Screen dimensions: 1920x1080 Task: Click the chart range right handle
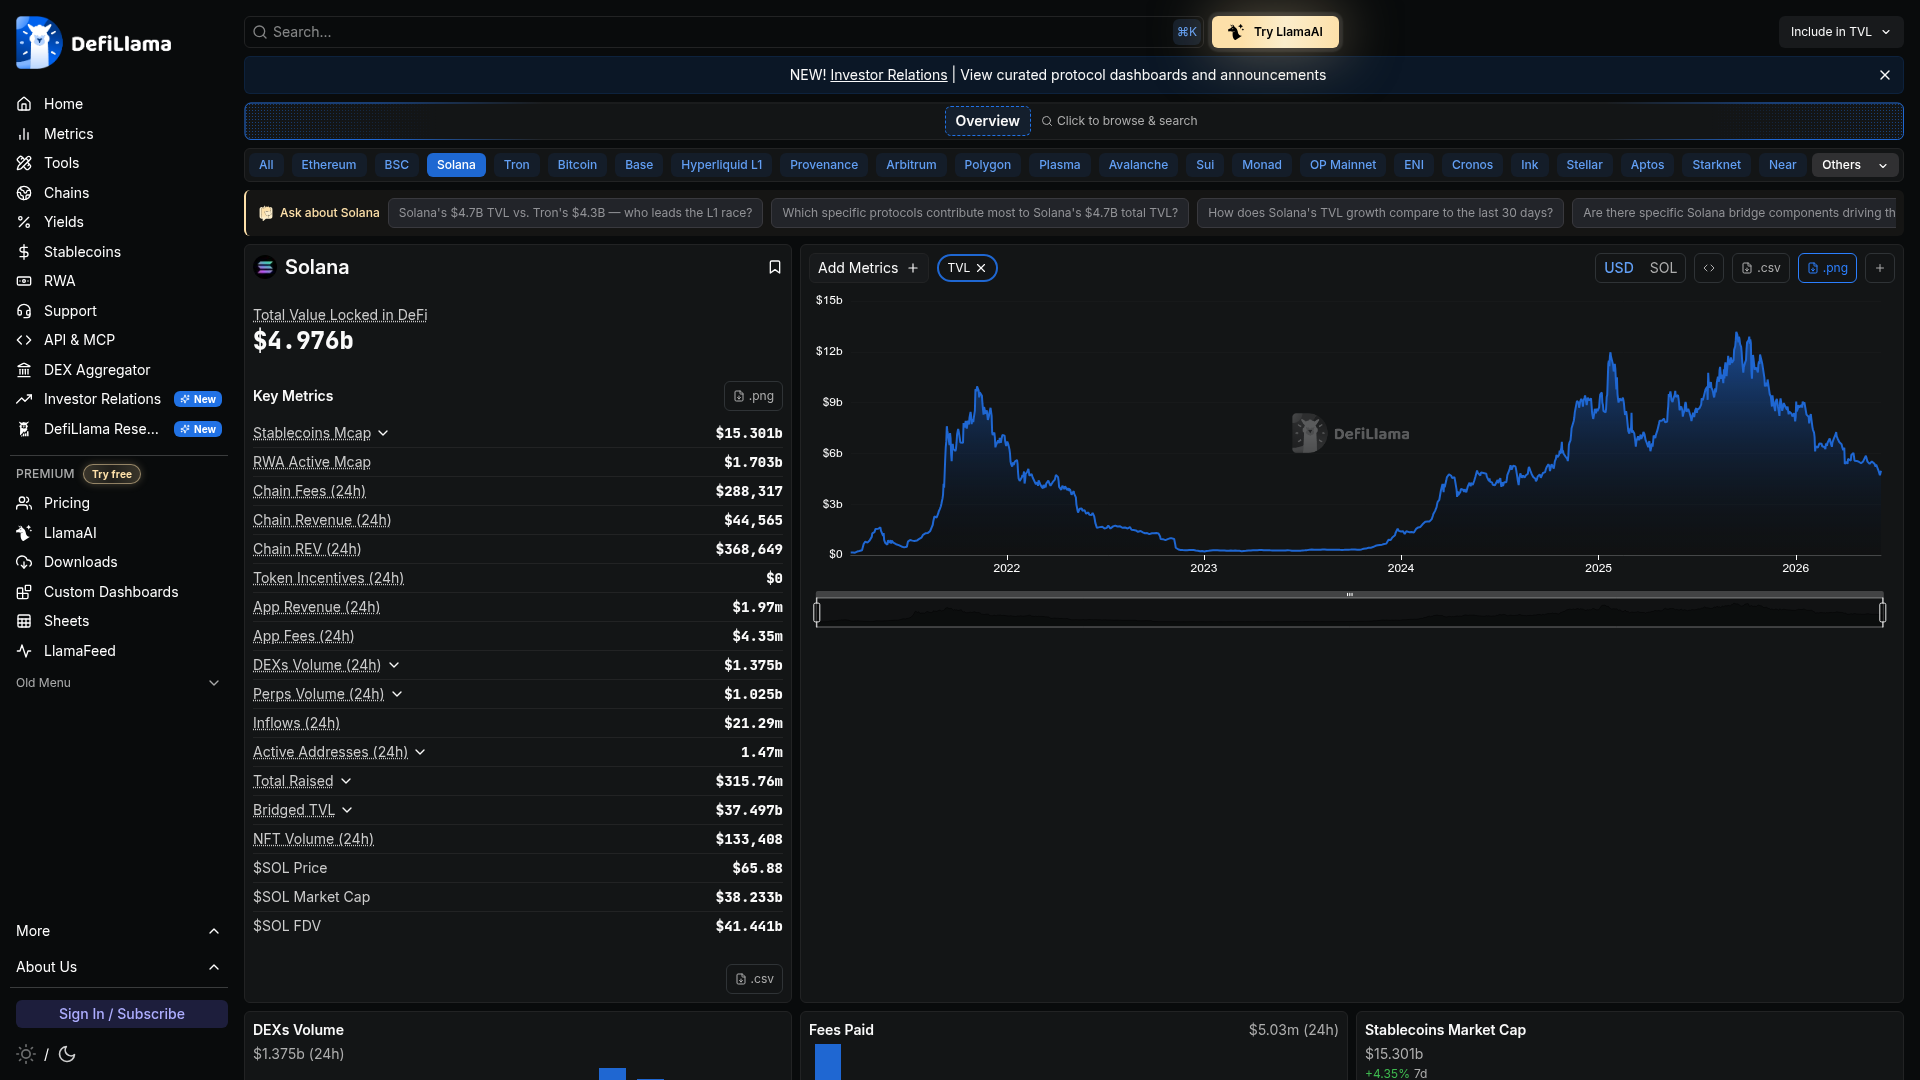coord(1883,612)
